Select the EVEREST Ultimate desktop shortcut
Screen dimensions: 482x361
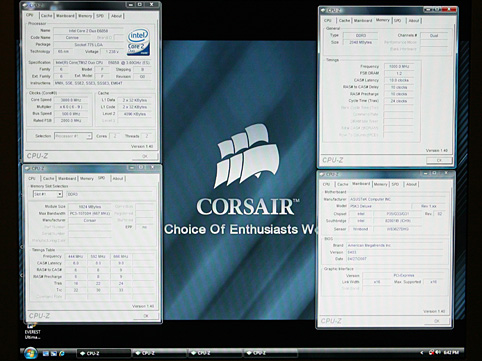pyautogui.click(x=32, y=331)
